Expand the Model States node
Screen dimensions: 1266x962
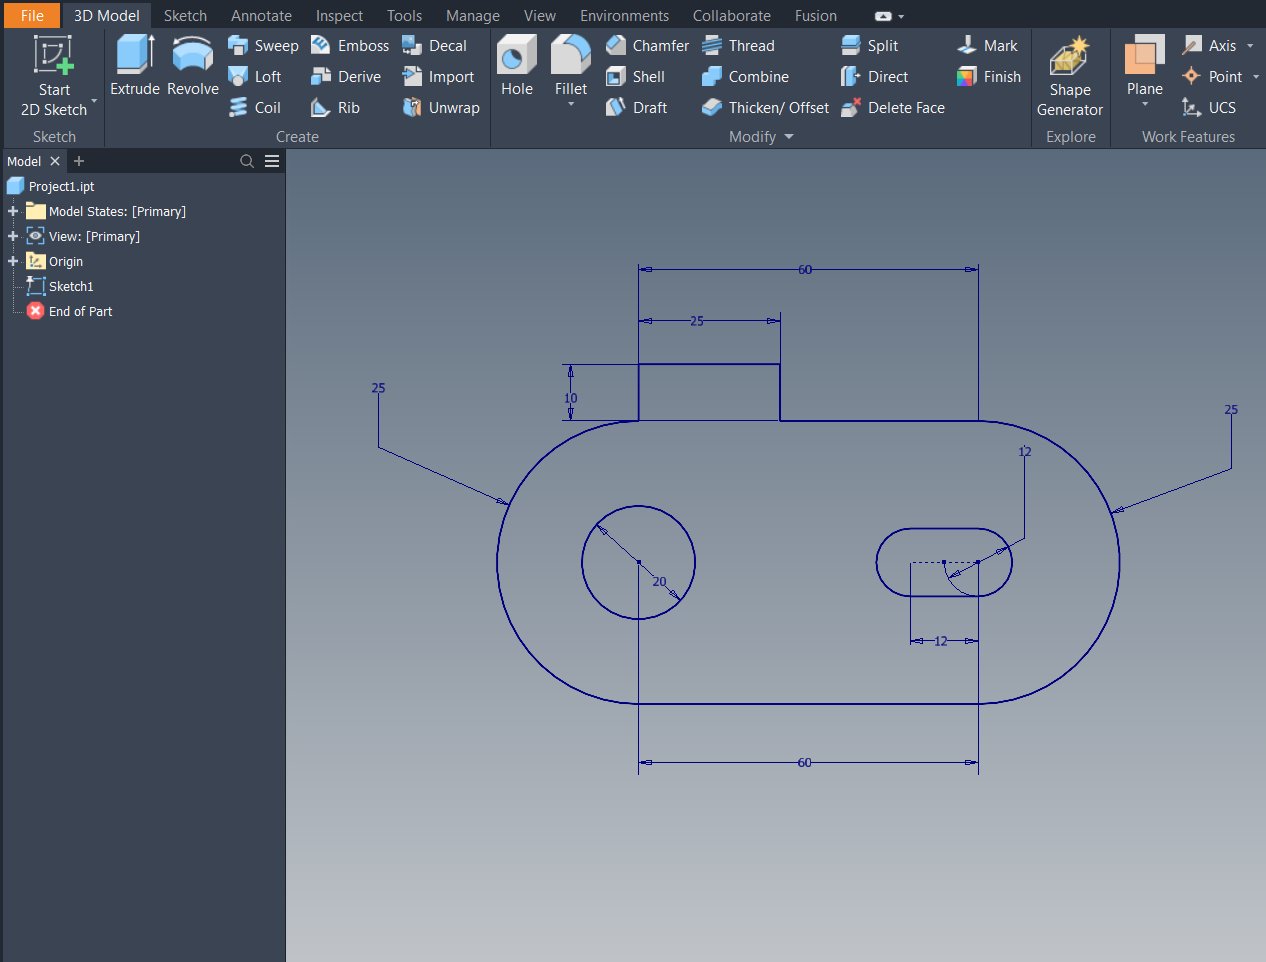click(x=13, y=211)
